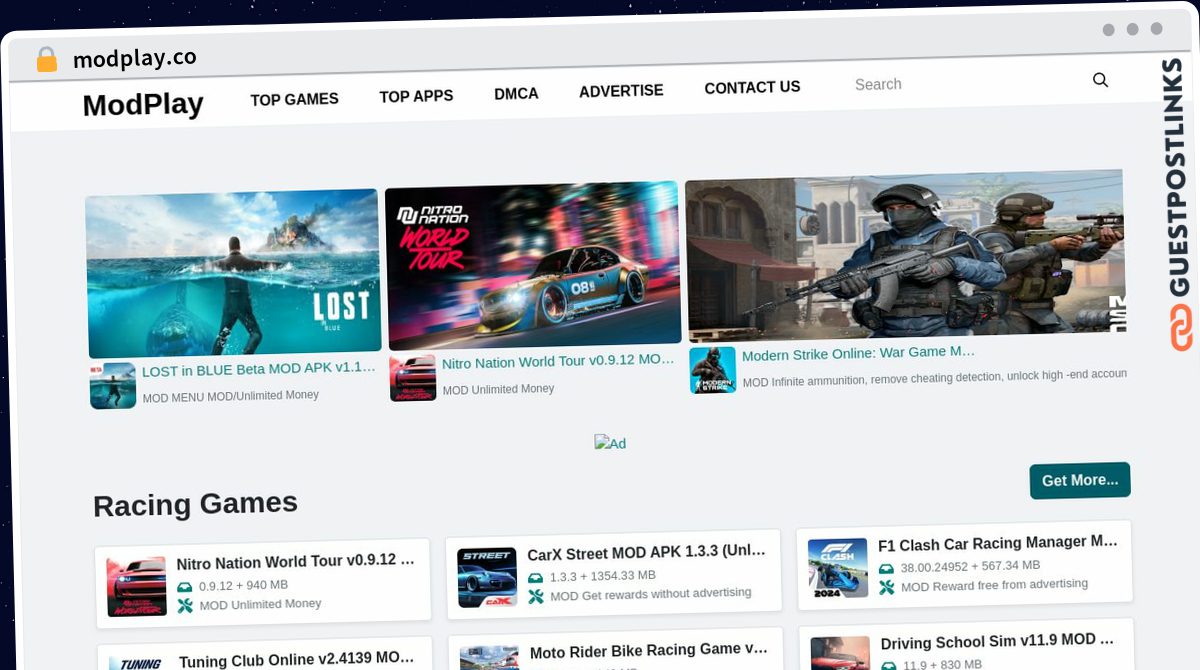The image size is (1200, 670).
Task: Click the "MOD MENU MOD/Unlimited Money" text
Action: pyautogui.click(x=231, y=396)
